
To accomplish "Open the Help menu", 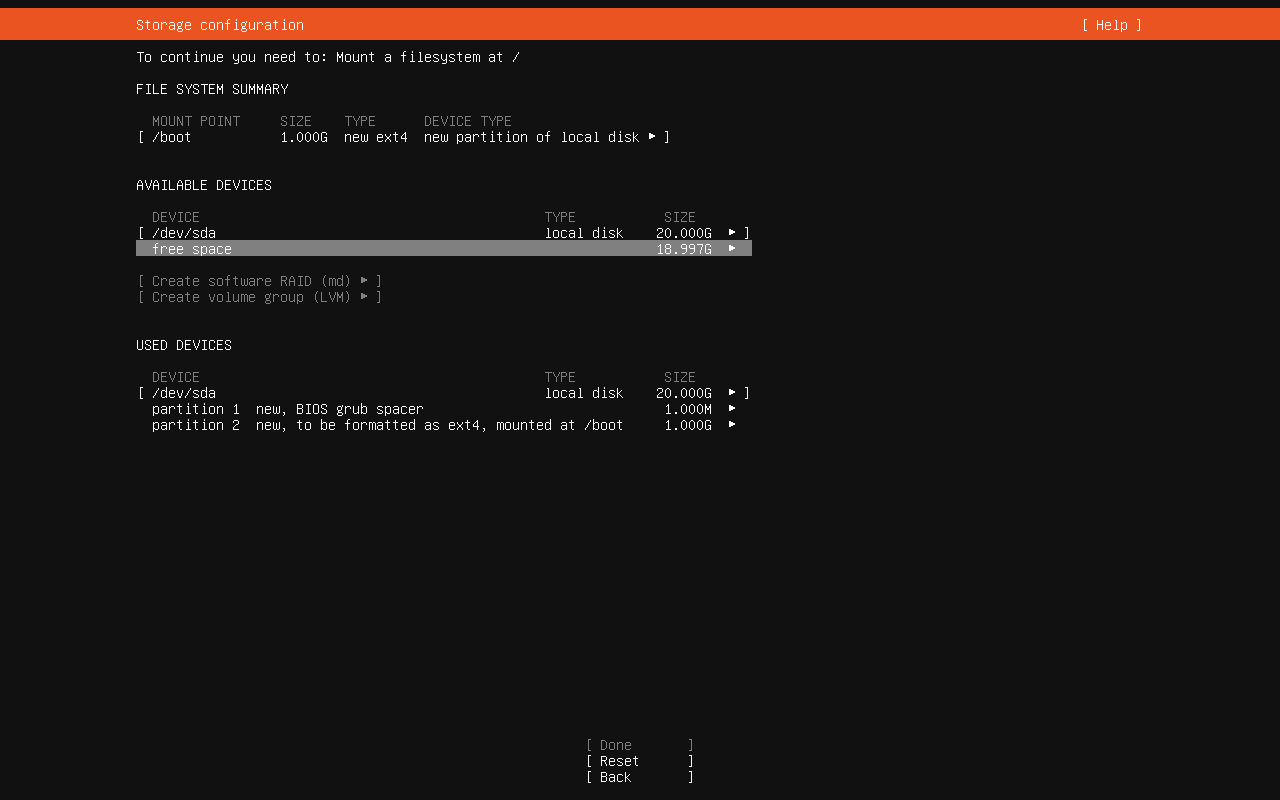I will coord(1111,25).
